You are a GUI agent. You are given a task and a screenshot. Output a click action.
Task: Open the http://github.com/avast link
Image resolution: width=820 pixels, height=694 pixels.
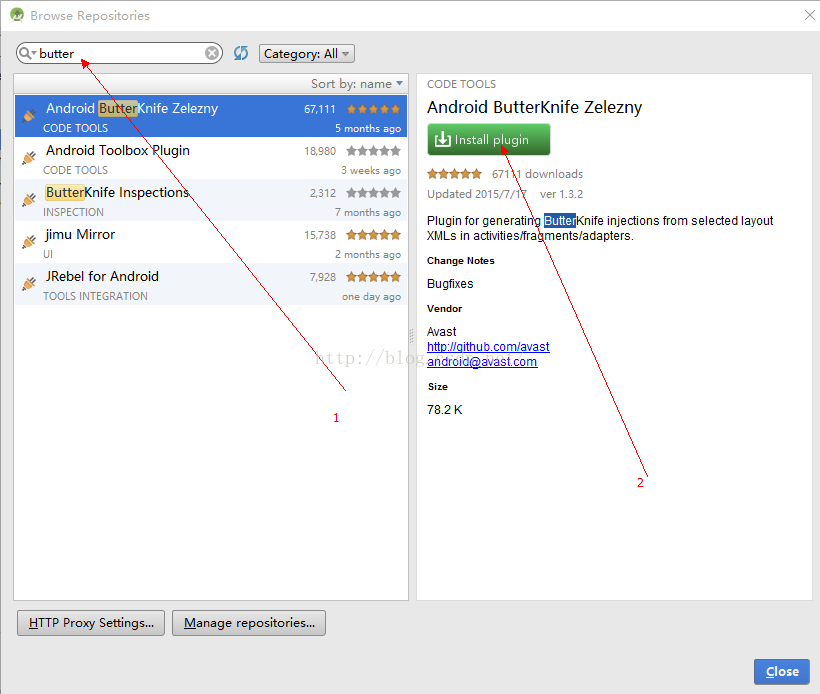(x=488, y=347)
